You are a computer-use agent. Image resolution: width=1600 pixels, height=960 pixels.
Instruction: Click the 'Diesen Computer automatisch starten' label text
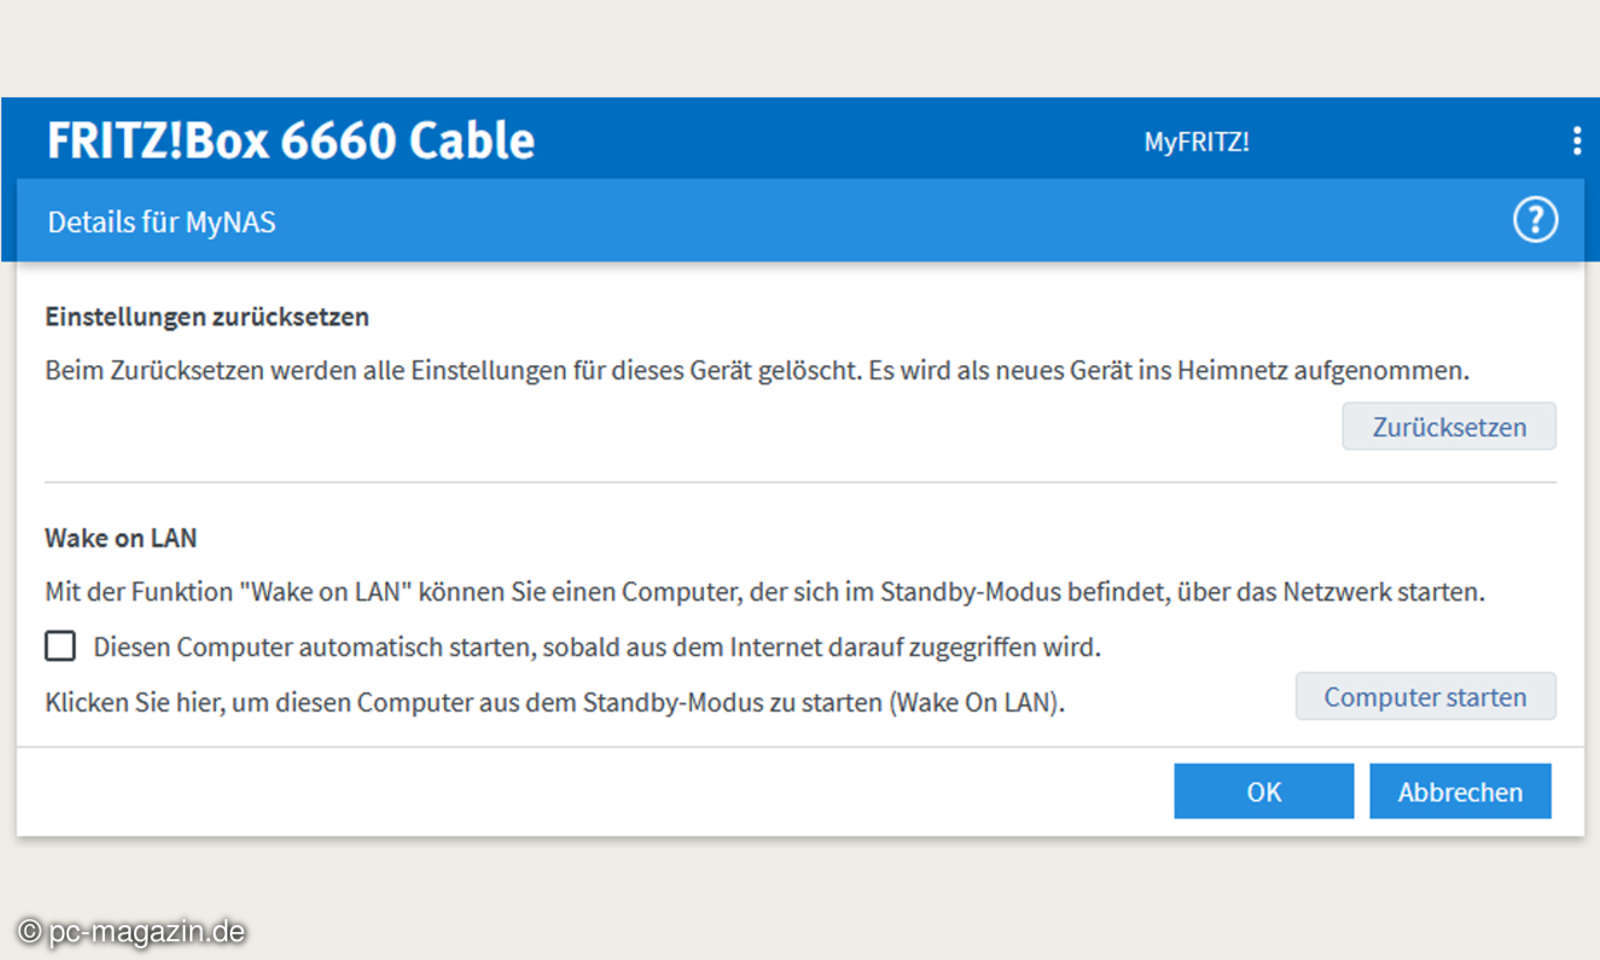597,647
